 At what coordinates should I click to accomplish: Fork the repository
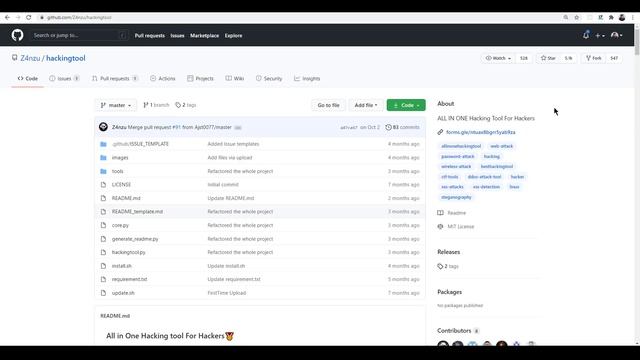(x=593, y=58)
